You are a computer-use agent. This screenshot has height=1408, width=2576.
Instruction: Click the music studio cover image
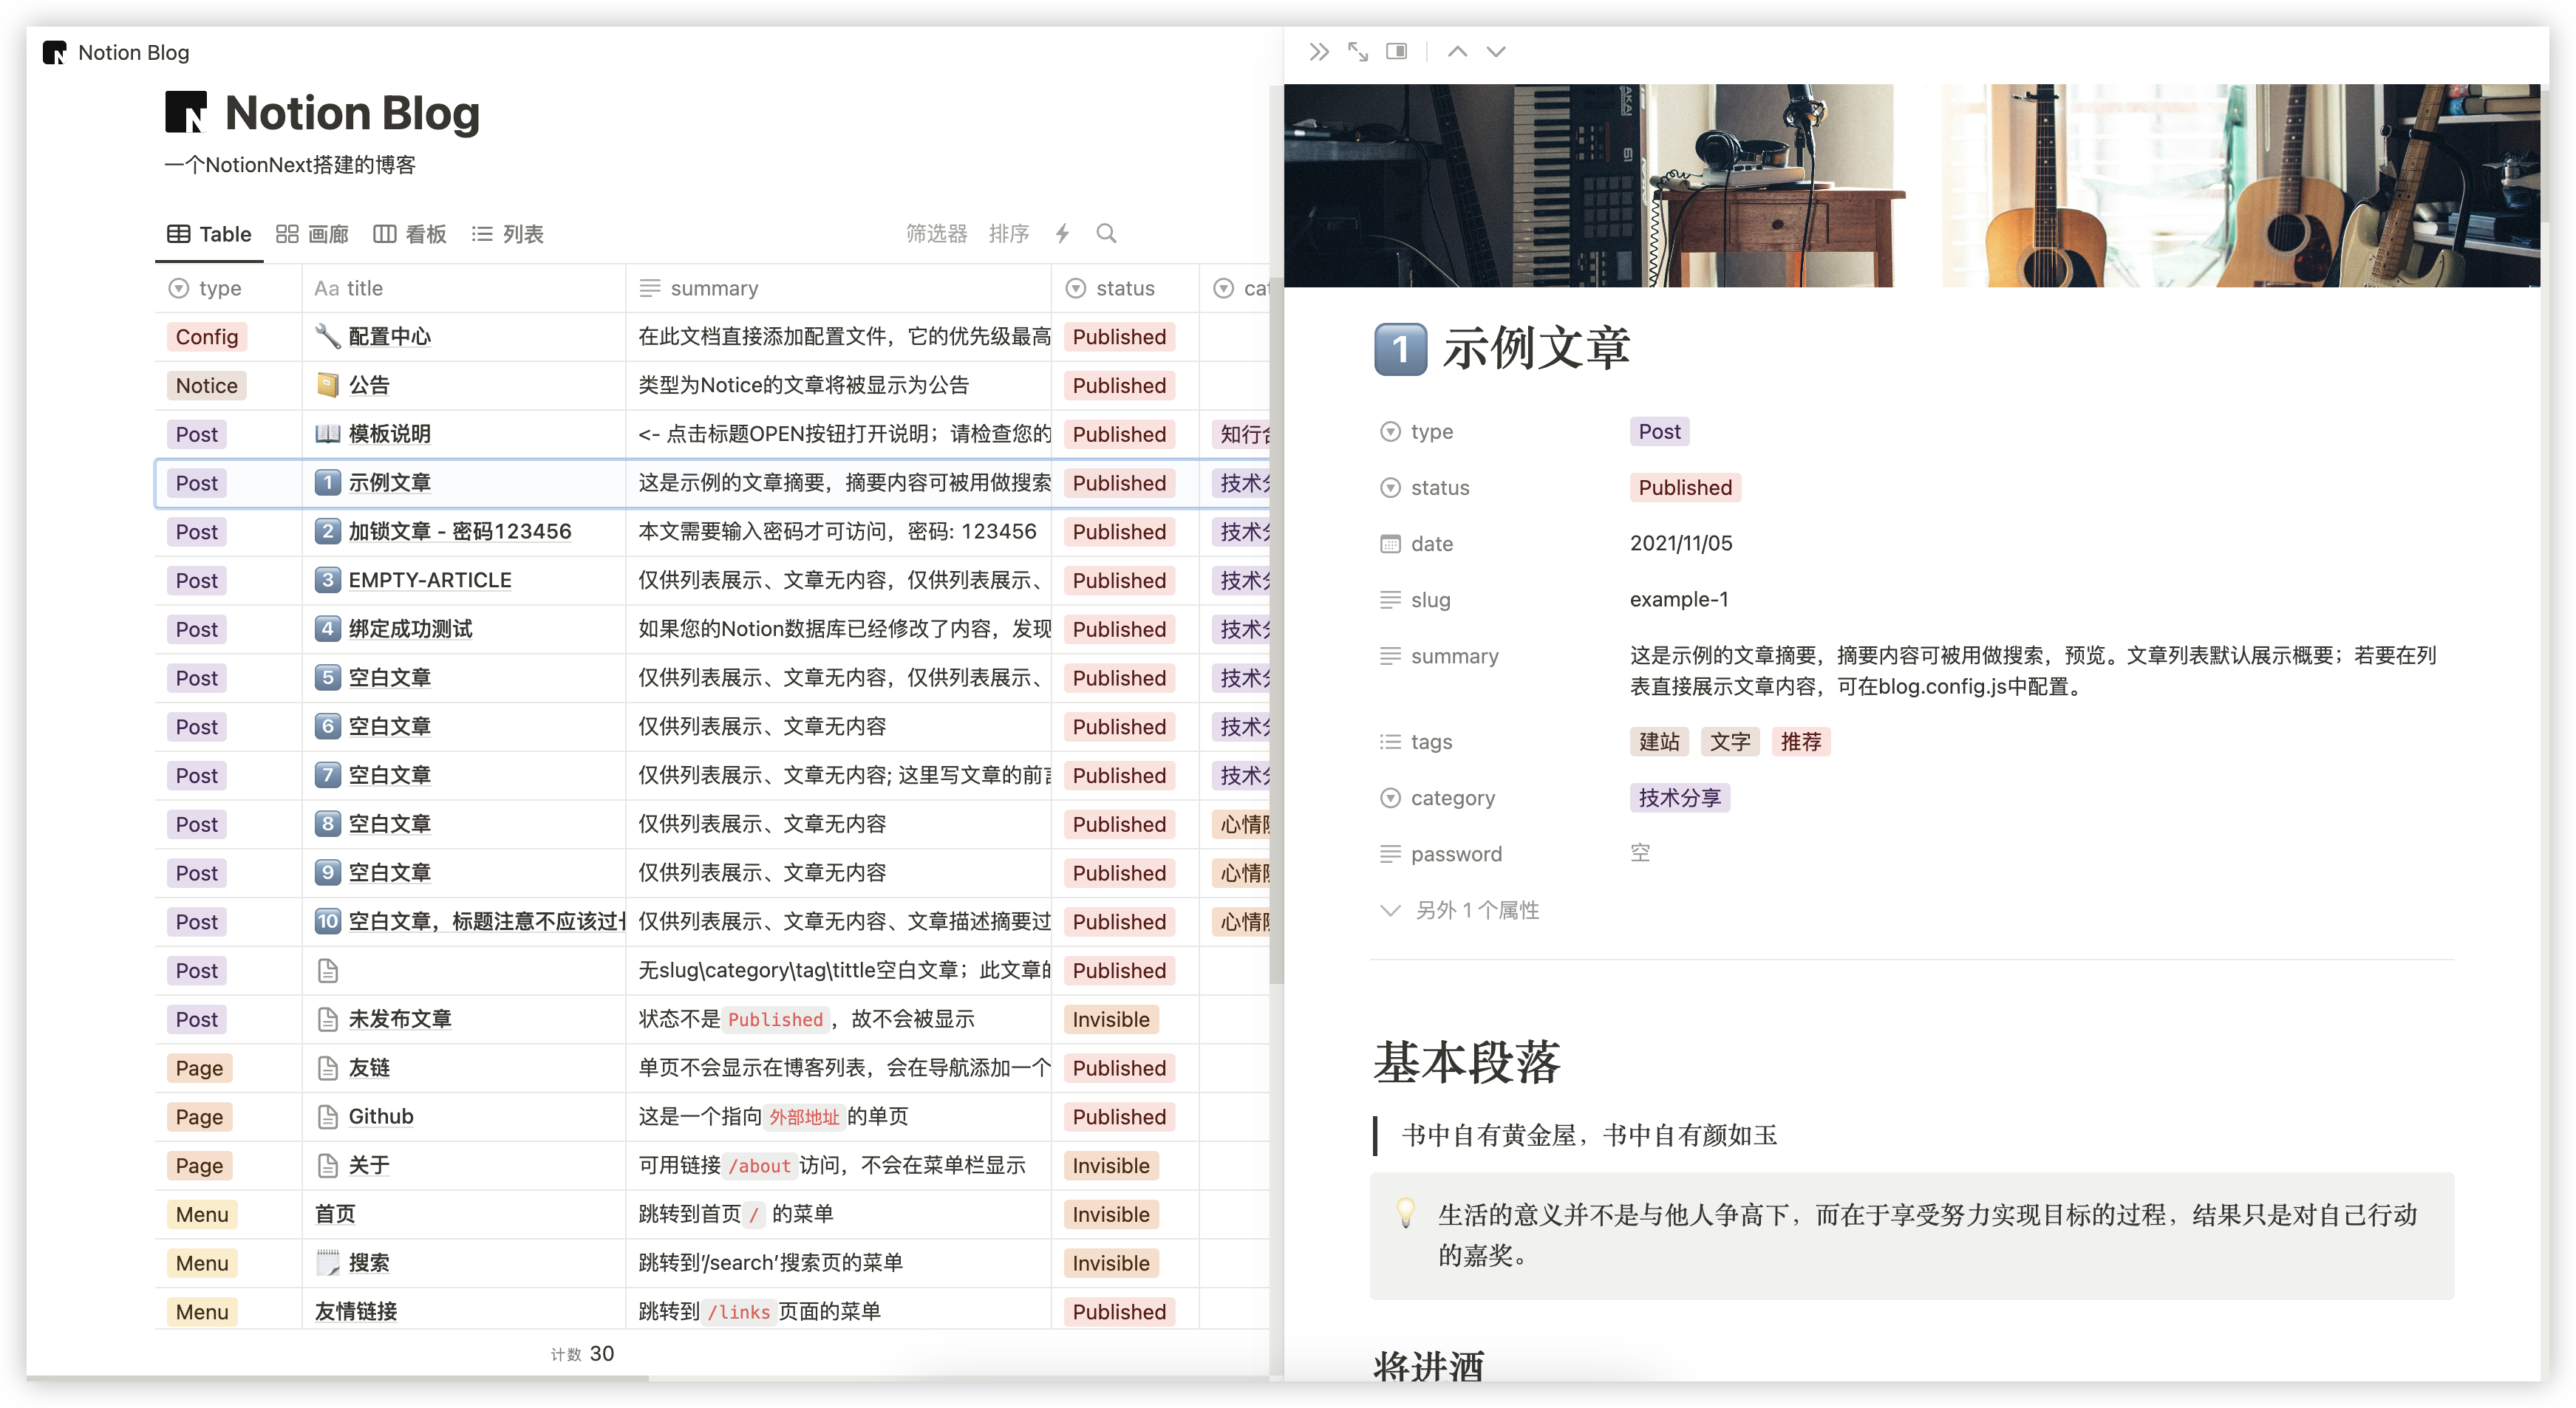(x=1911, y=186)
